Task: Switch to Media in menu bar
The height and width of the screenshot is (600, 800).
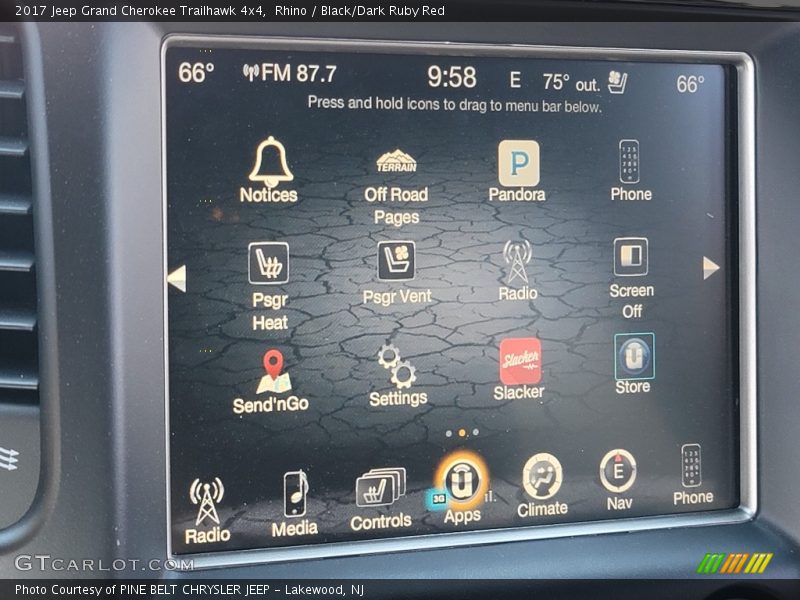Action: coord(295,504)
